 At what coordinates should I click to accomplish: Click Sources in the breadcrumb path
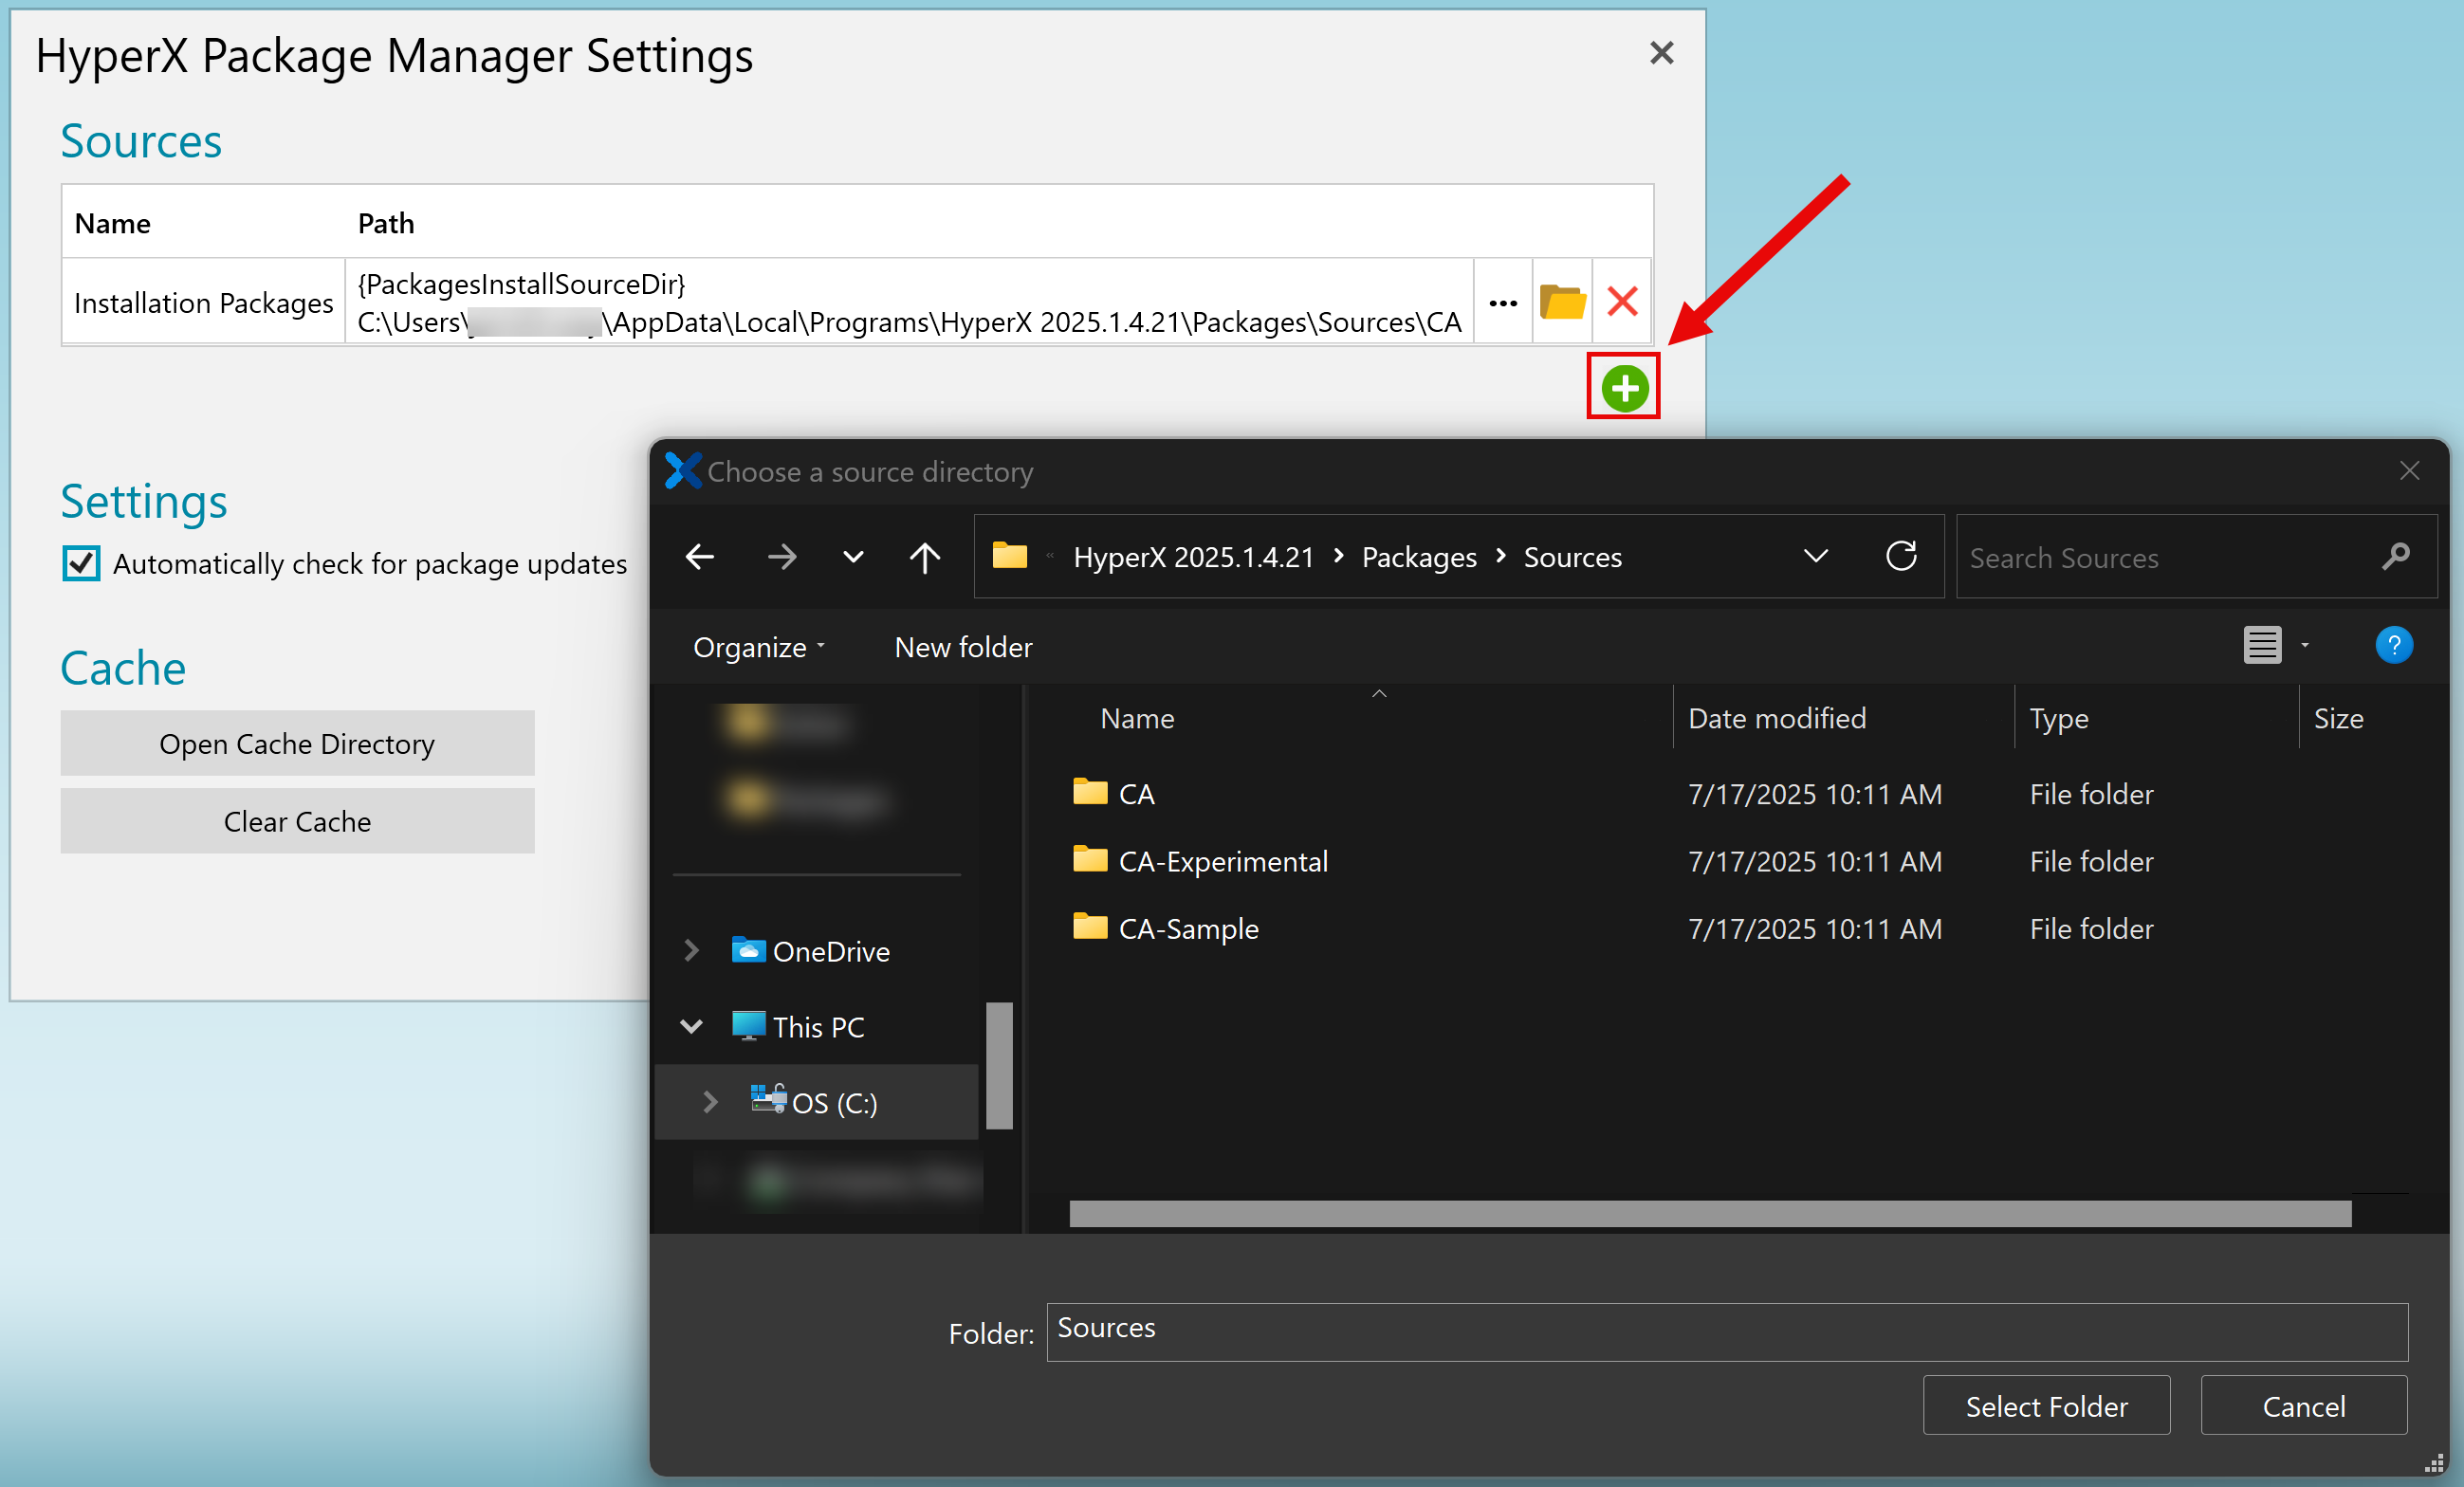1572,557
